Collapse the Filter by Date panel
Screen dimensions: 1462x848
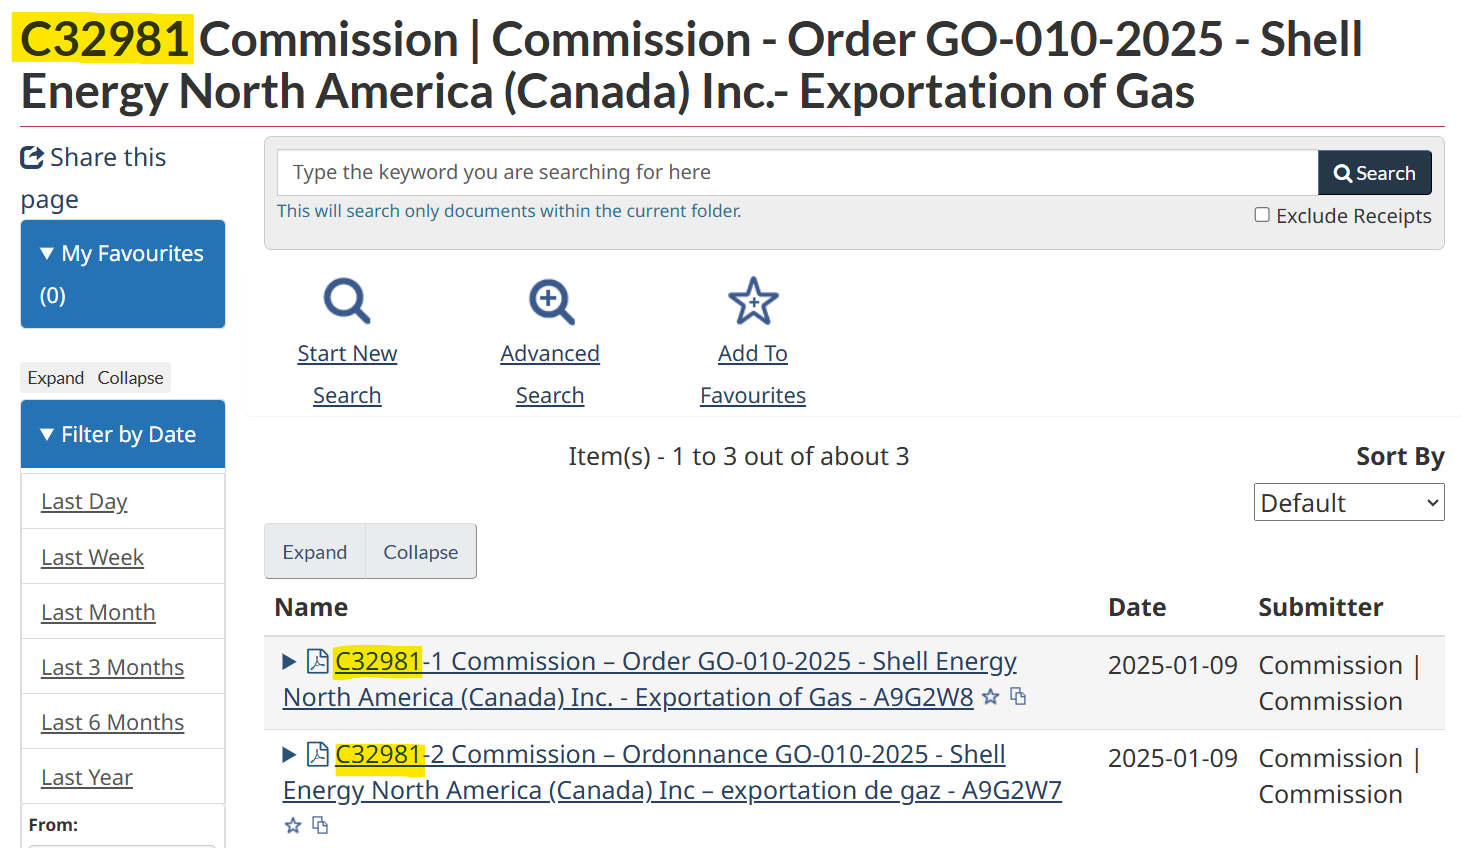pos(123,434)
